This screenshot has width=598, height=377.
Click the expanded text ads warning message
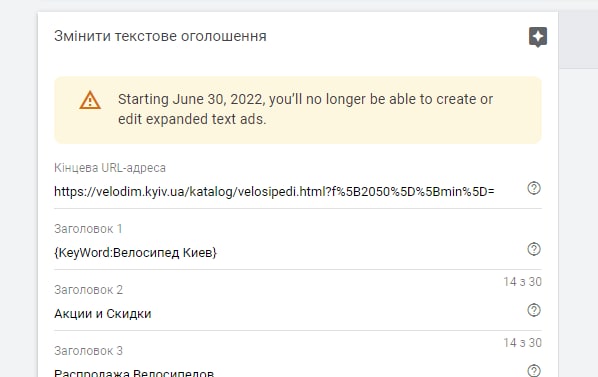305,109
